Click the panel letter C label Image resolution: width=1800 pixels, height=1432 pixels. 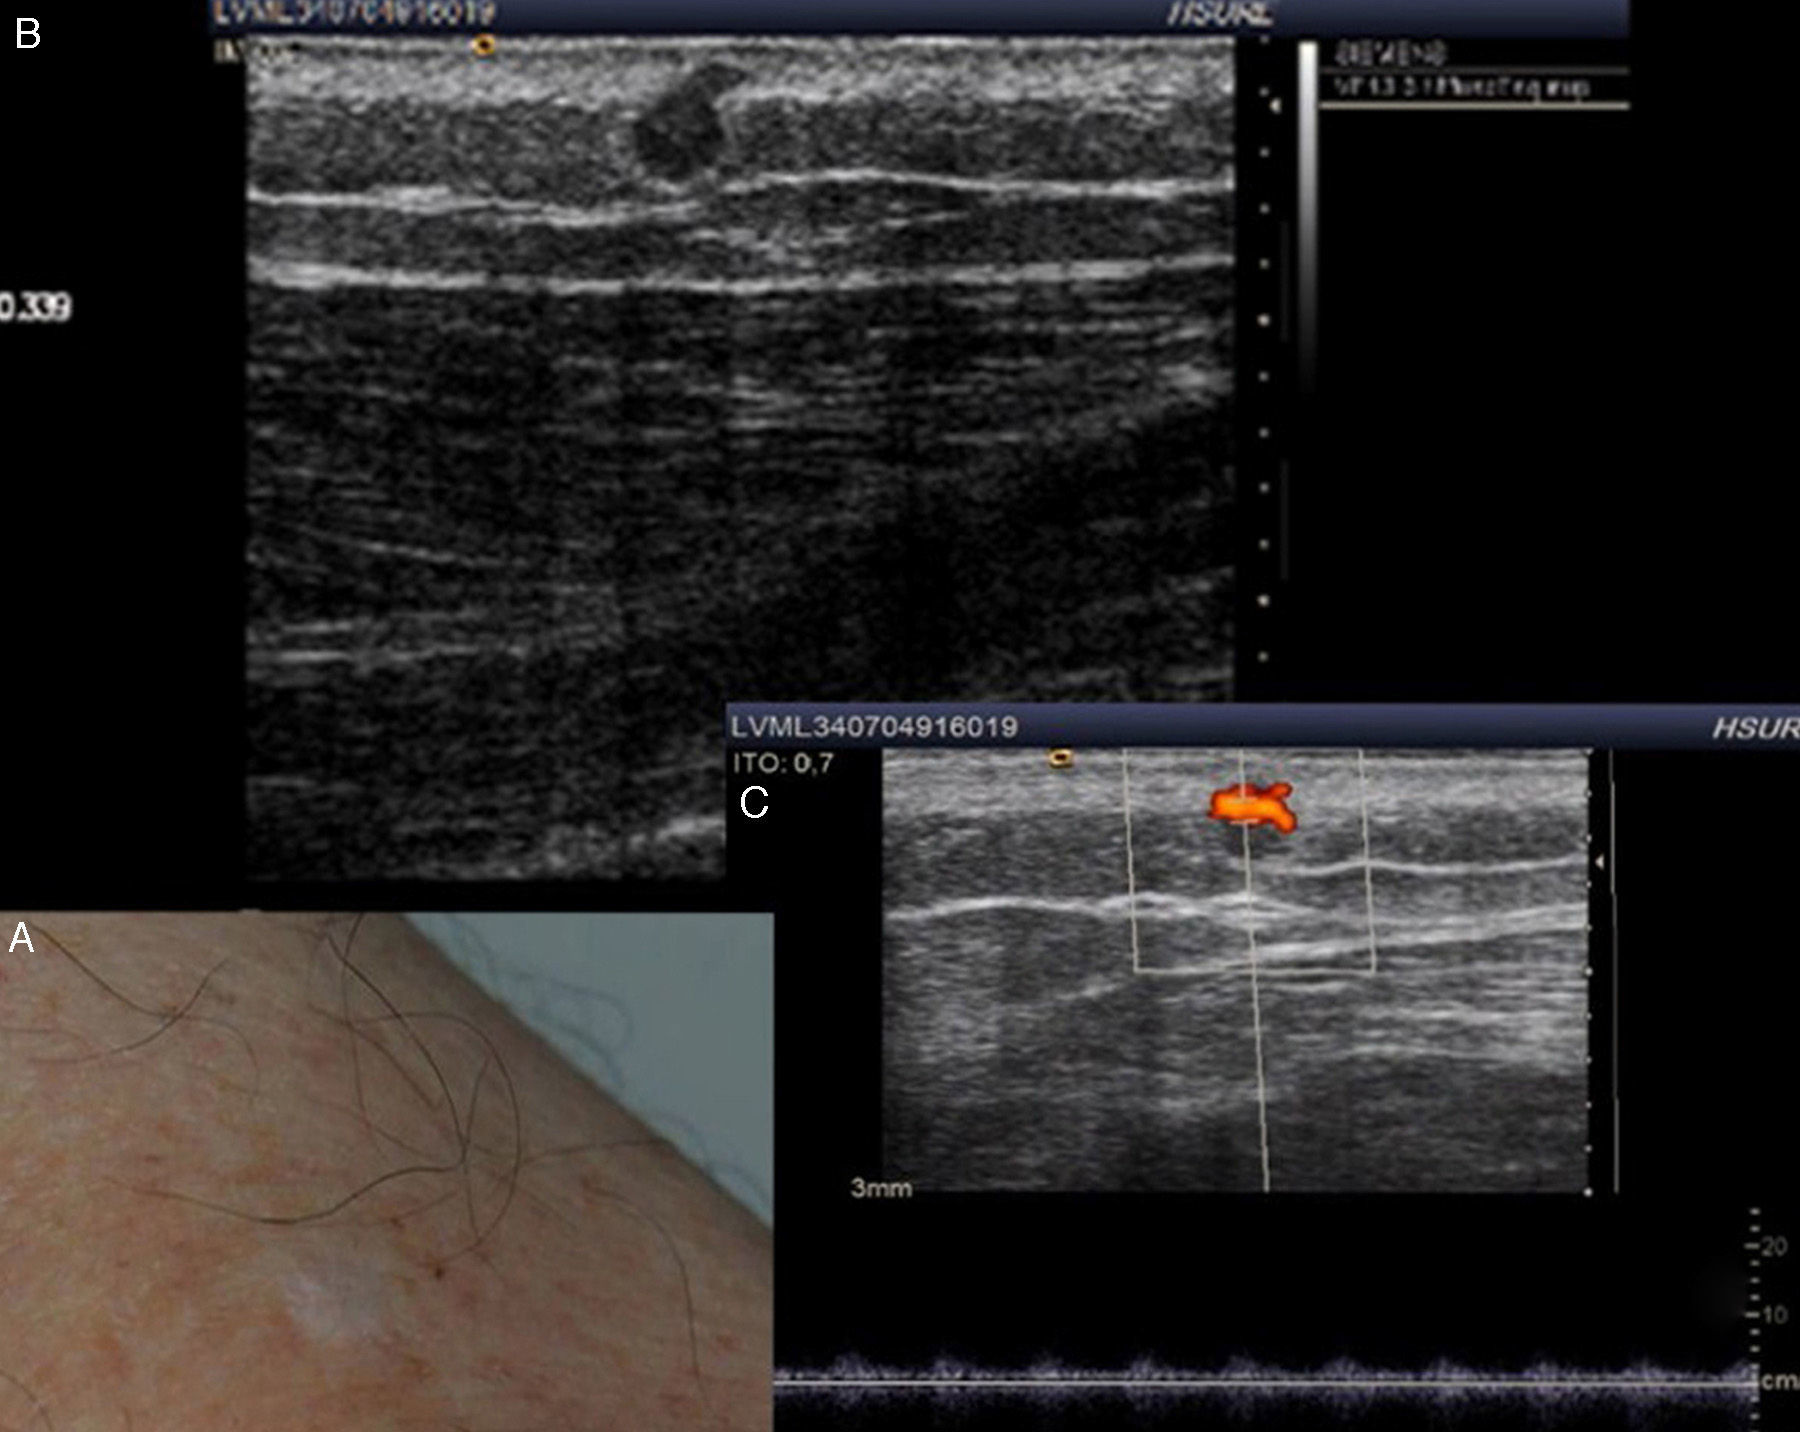click(753, 802)
